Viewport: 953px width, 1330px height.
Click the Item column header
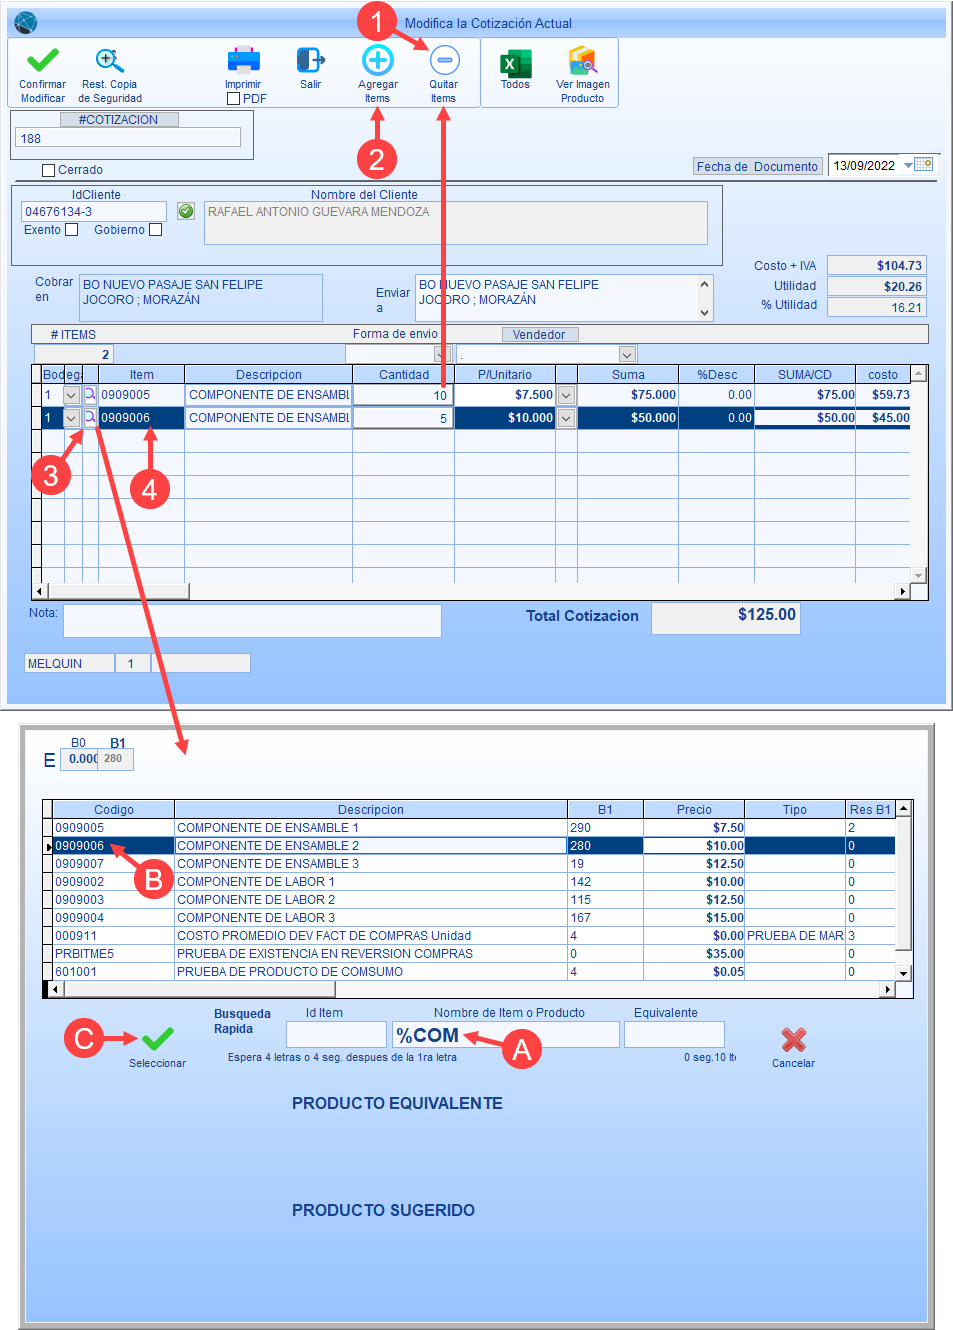(141, 375)
